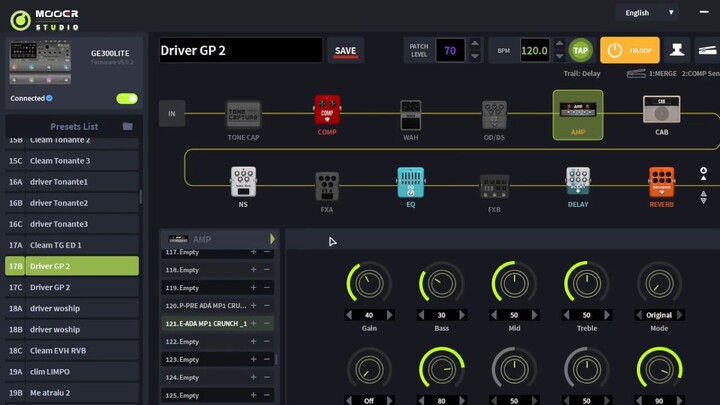Click the expression pedal icon at top right
Viewport: 720px width, 405px height.
click(x=708, y=50)
